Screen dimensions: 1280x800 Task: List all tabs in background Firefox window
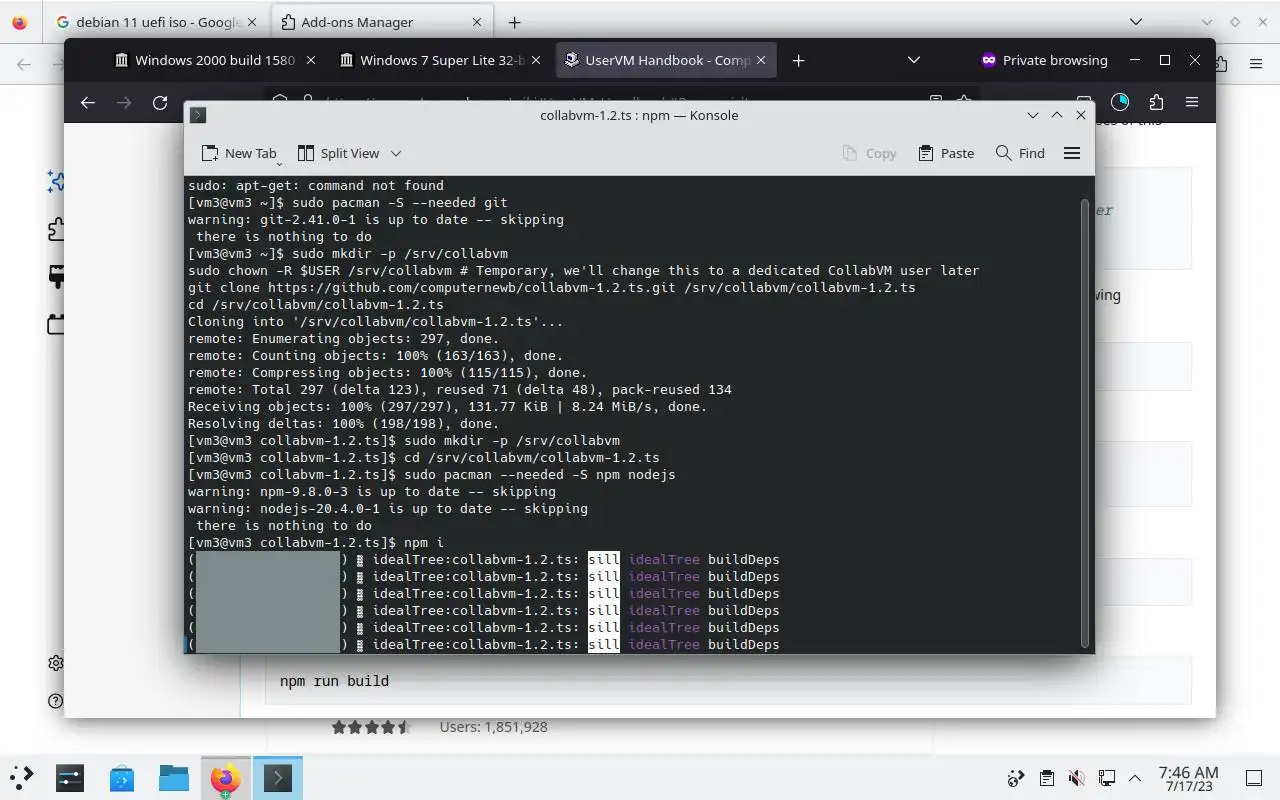[x=1136, y=22]
